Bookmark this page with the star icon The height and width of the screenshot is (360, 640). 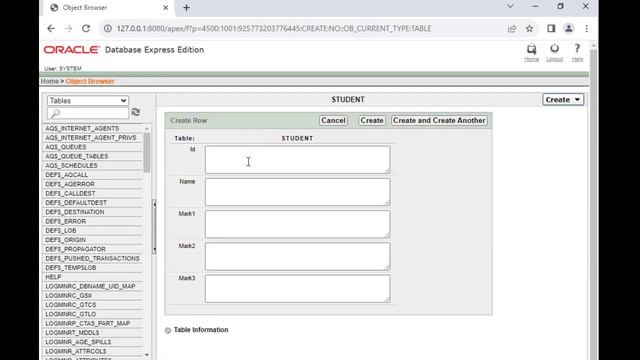pos(529,29)
